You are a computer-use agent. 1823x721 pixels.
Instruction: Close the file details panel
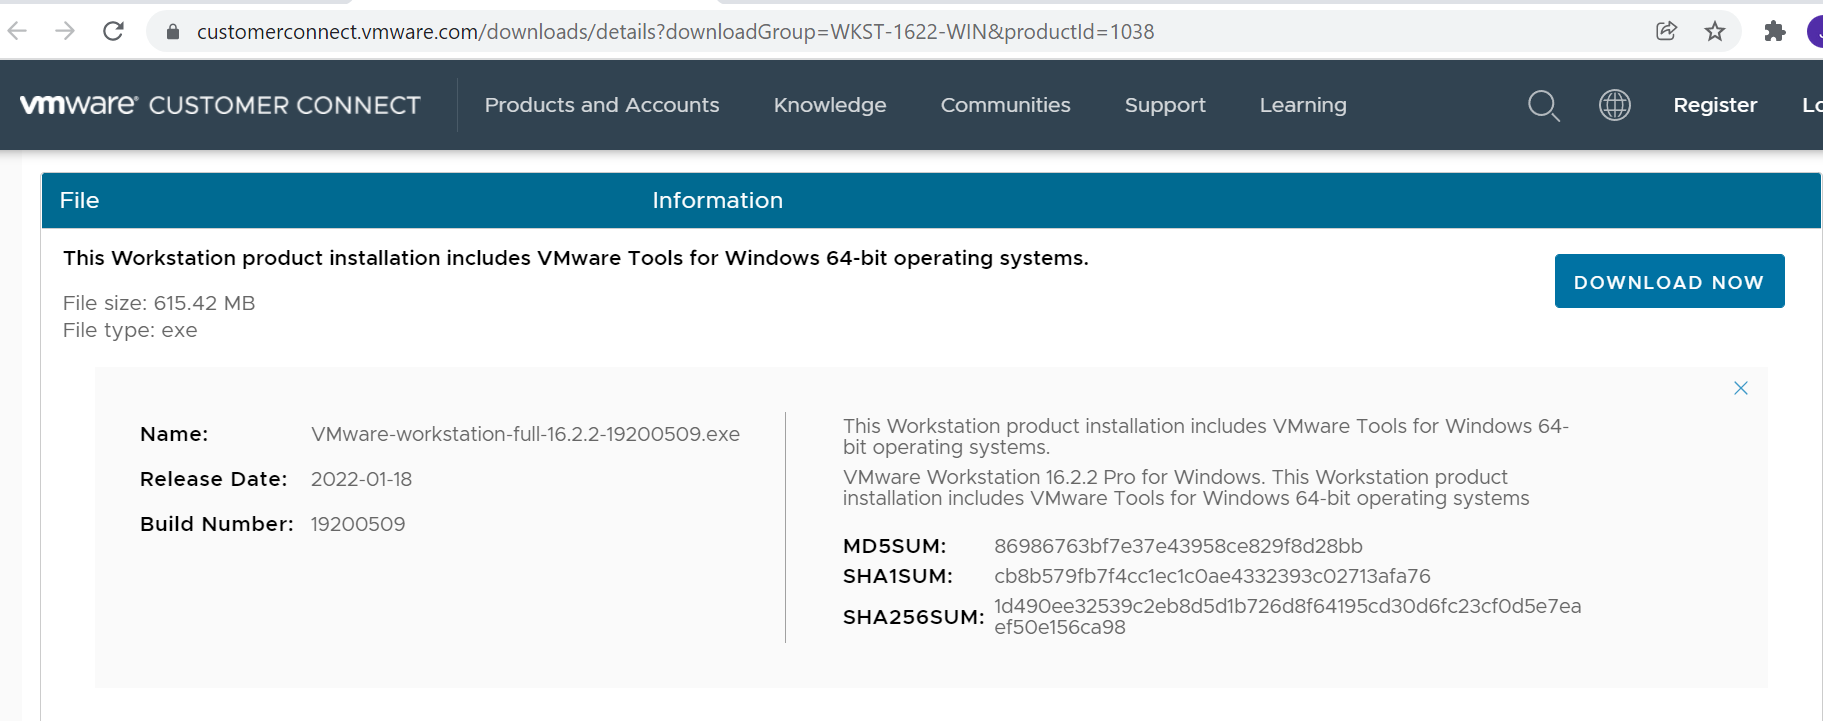pos(1741,388)
